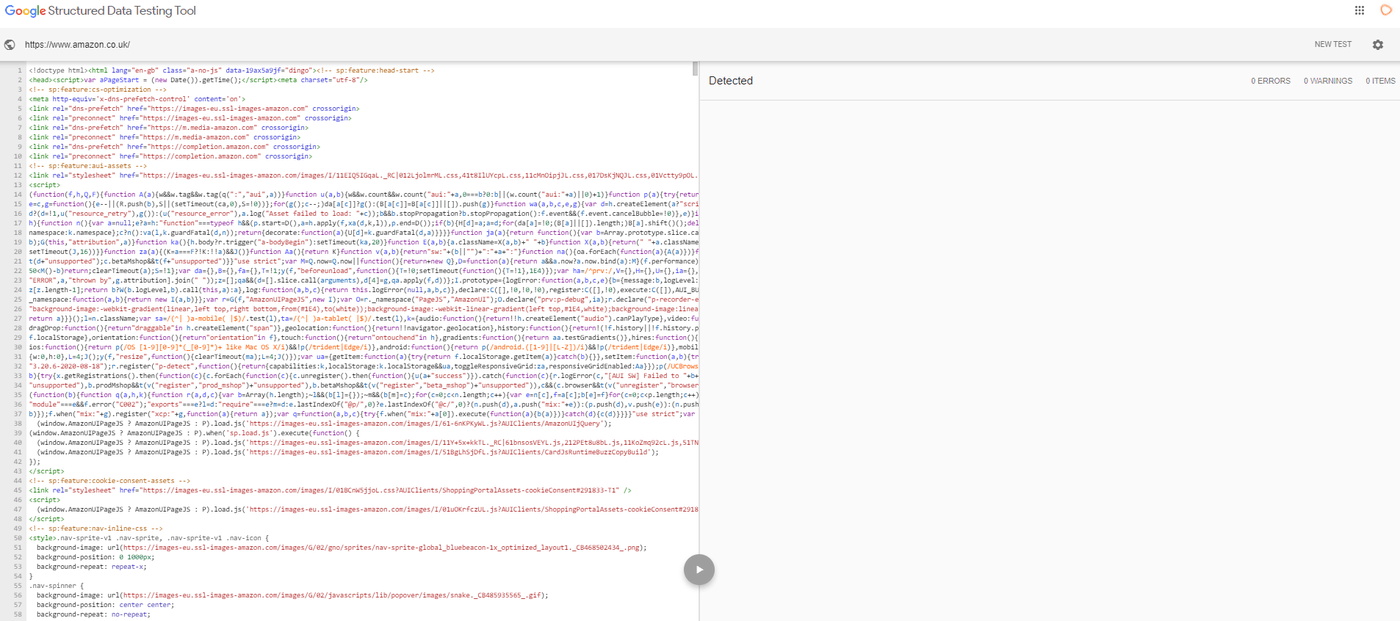Click line number 1 in the gutter
The width and height of the screenshot is (1400, 621).
(20, 71)
